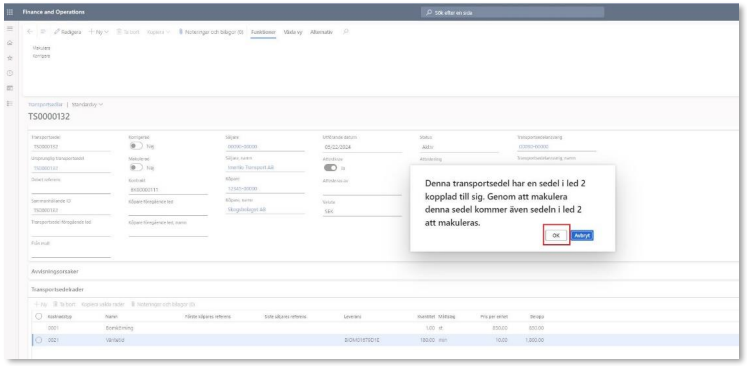This screenshot has width=747, height=366.
Task: Open Favorites star in the sidebar
Action: tap(10, 58)
